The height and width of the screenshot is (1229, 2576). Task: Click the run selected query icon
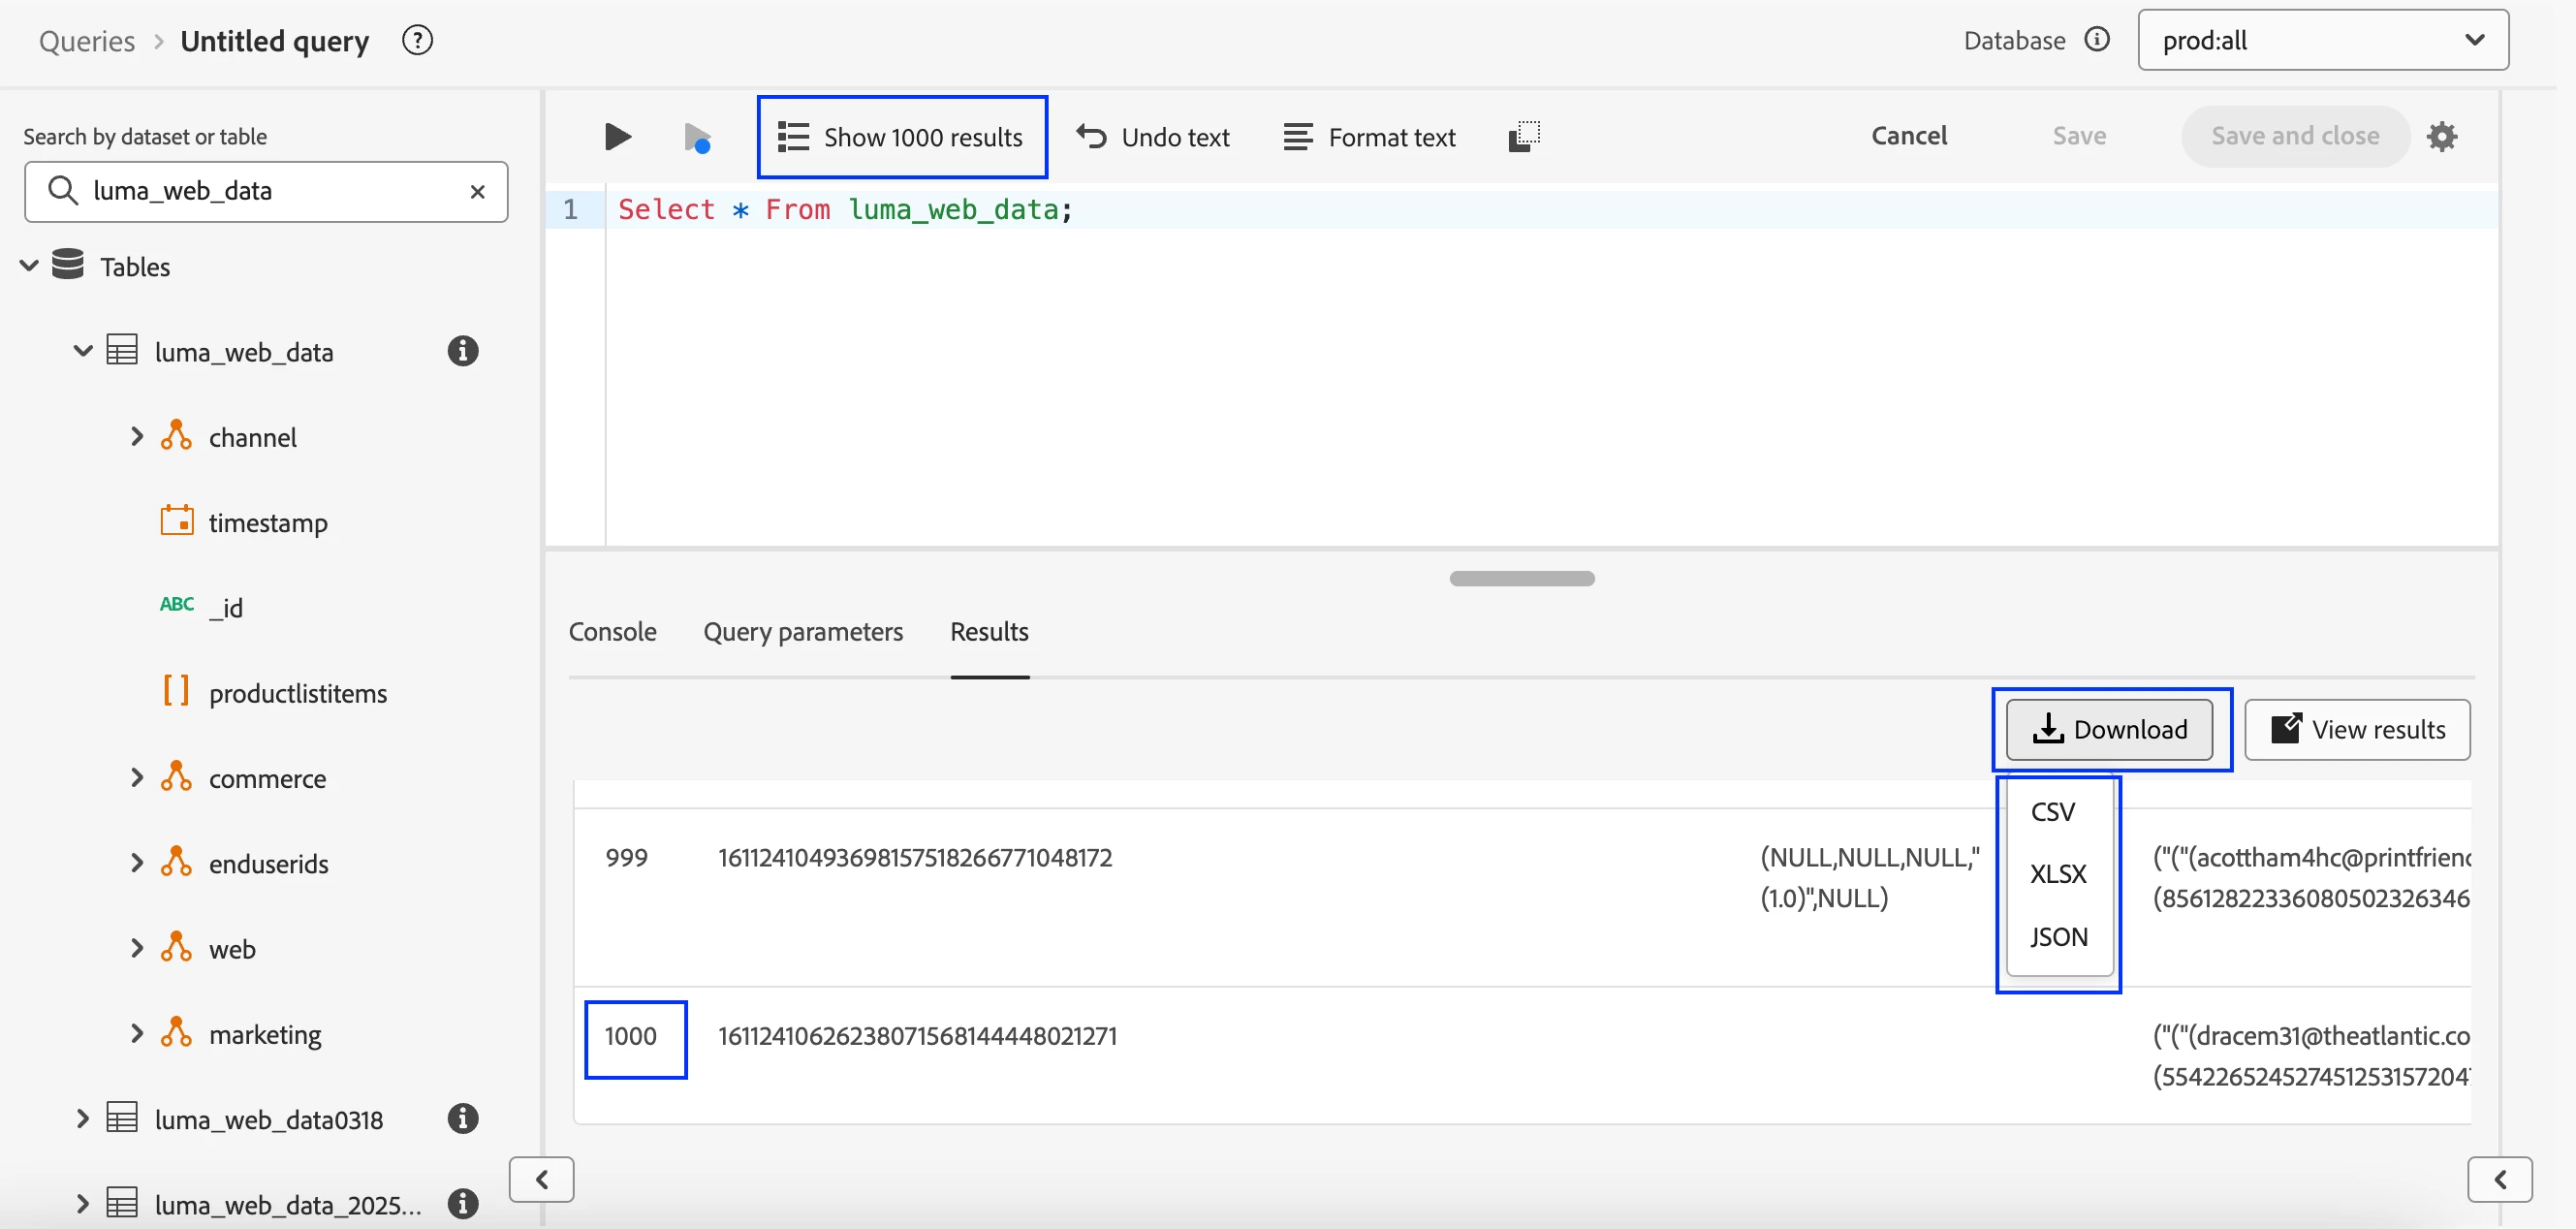point(697,137)
